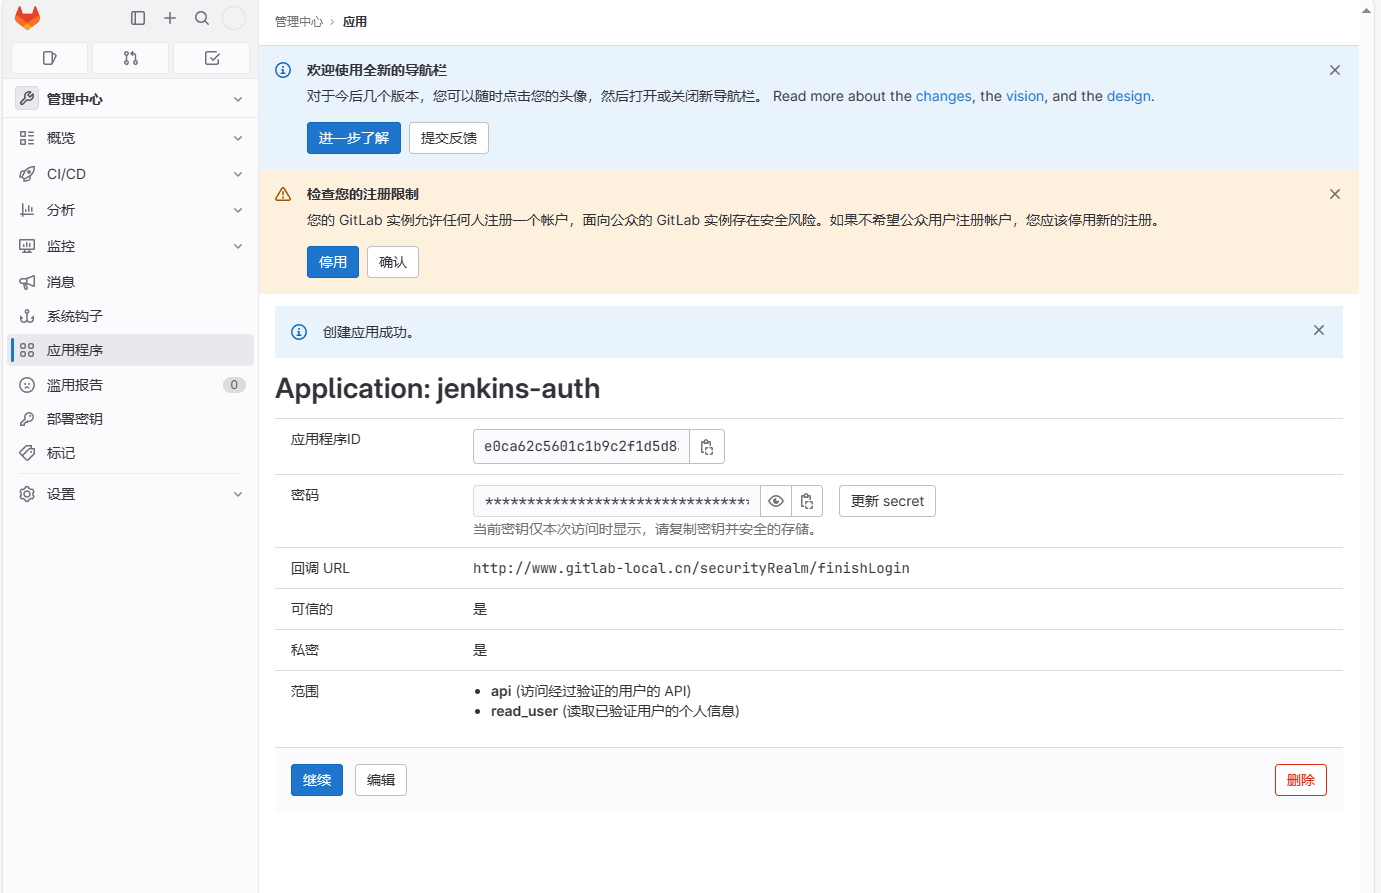Expand the 管理中心 context switcher
This screenshot has height=893, width=1381.
click(131, 99)
